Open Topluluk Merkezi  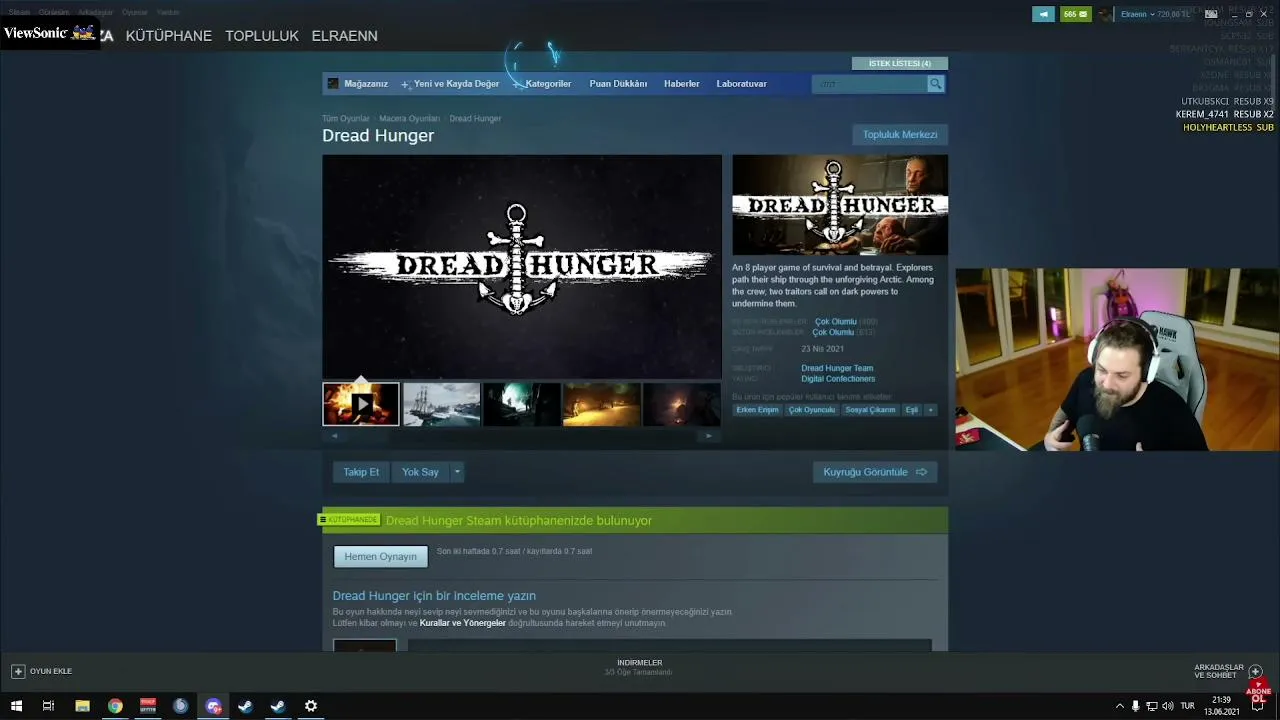[900, 135]
